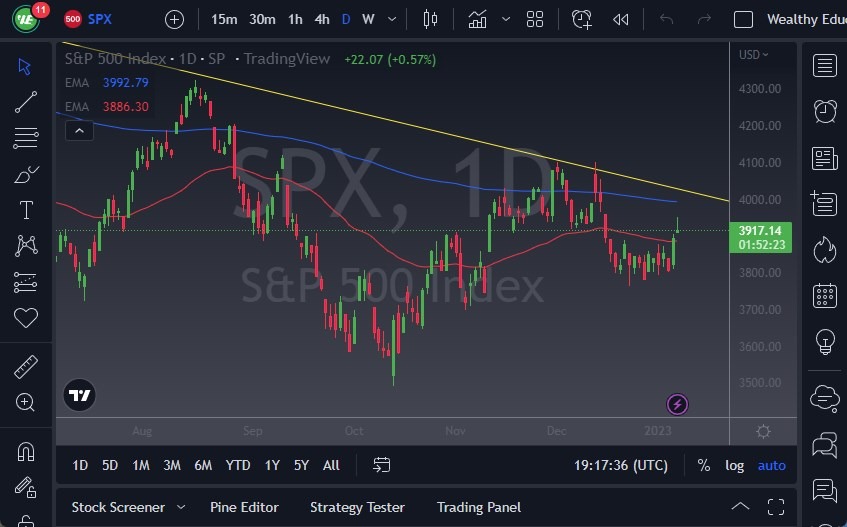Select the ruler measure tool

pyautogui.click(x=25, y=367)
